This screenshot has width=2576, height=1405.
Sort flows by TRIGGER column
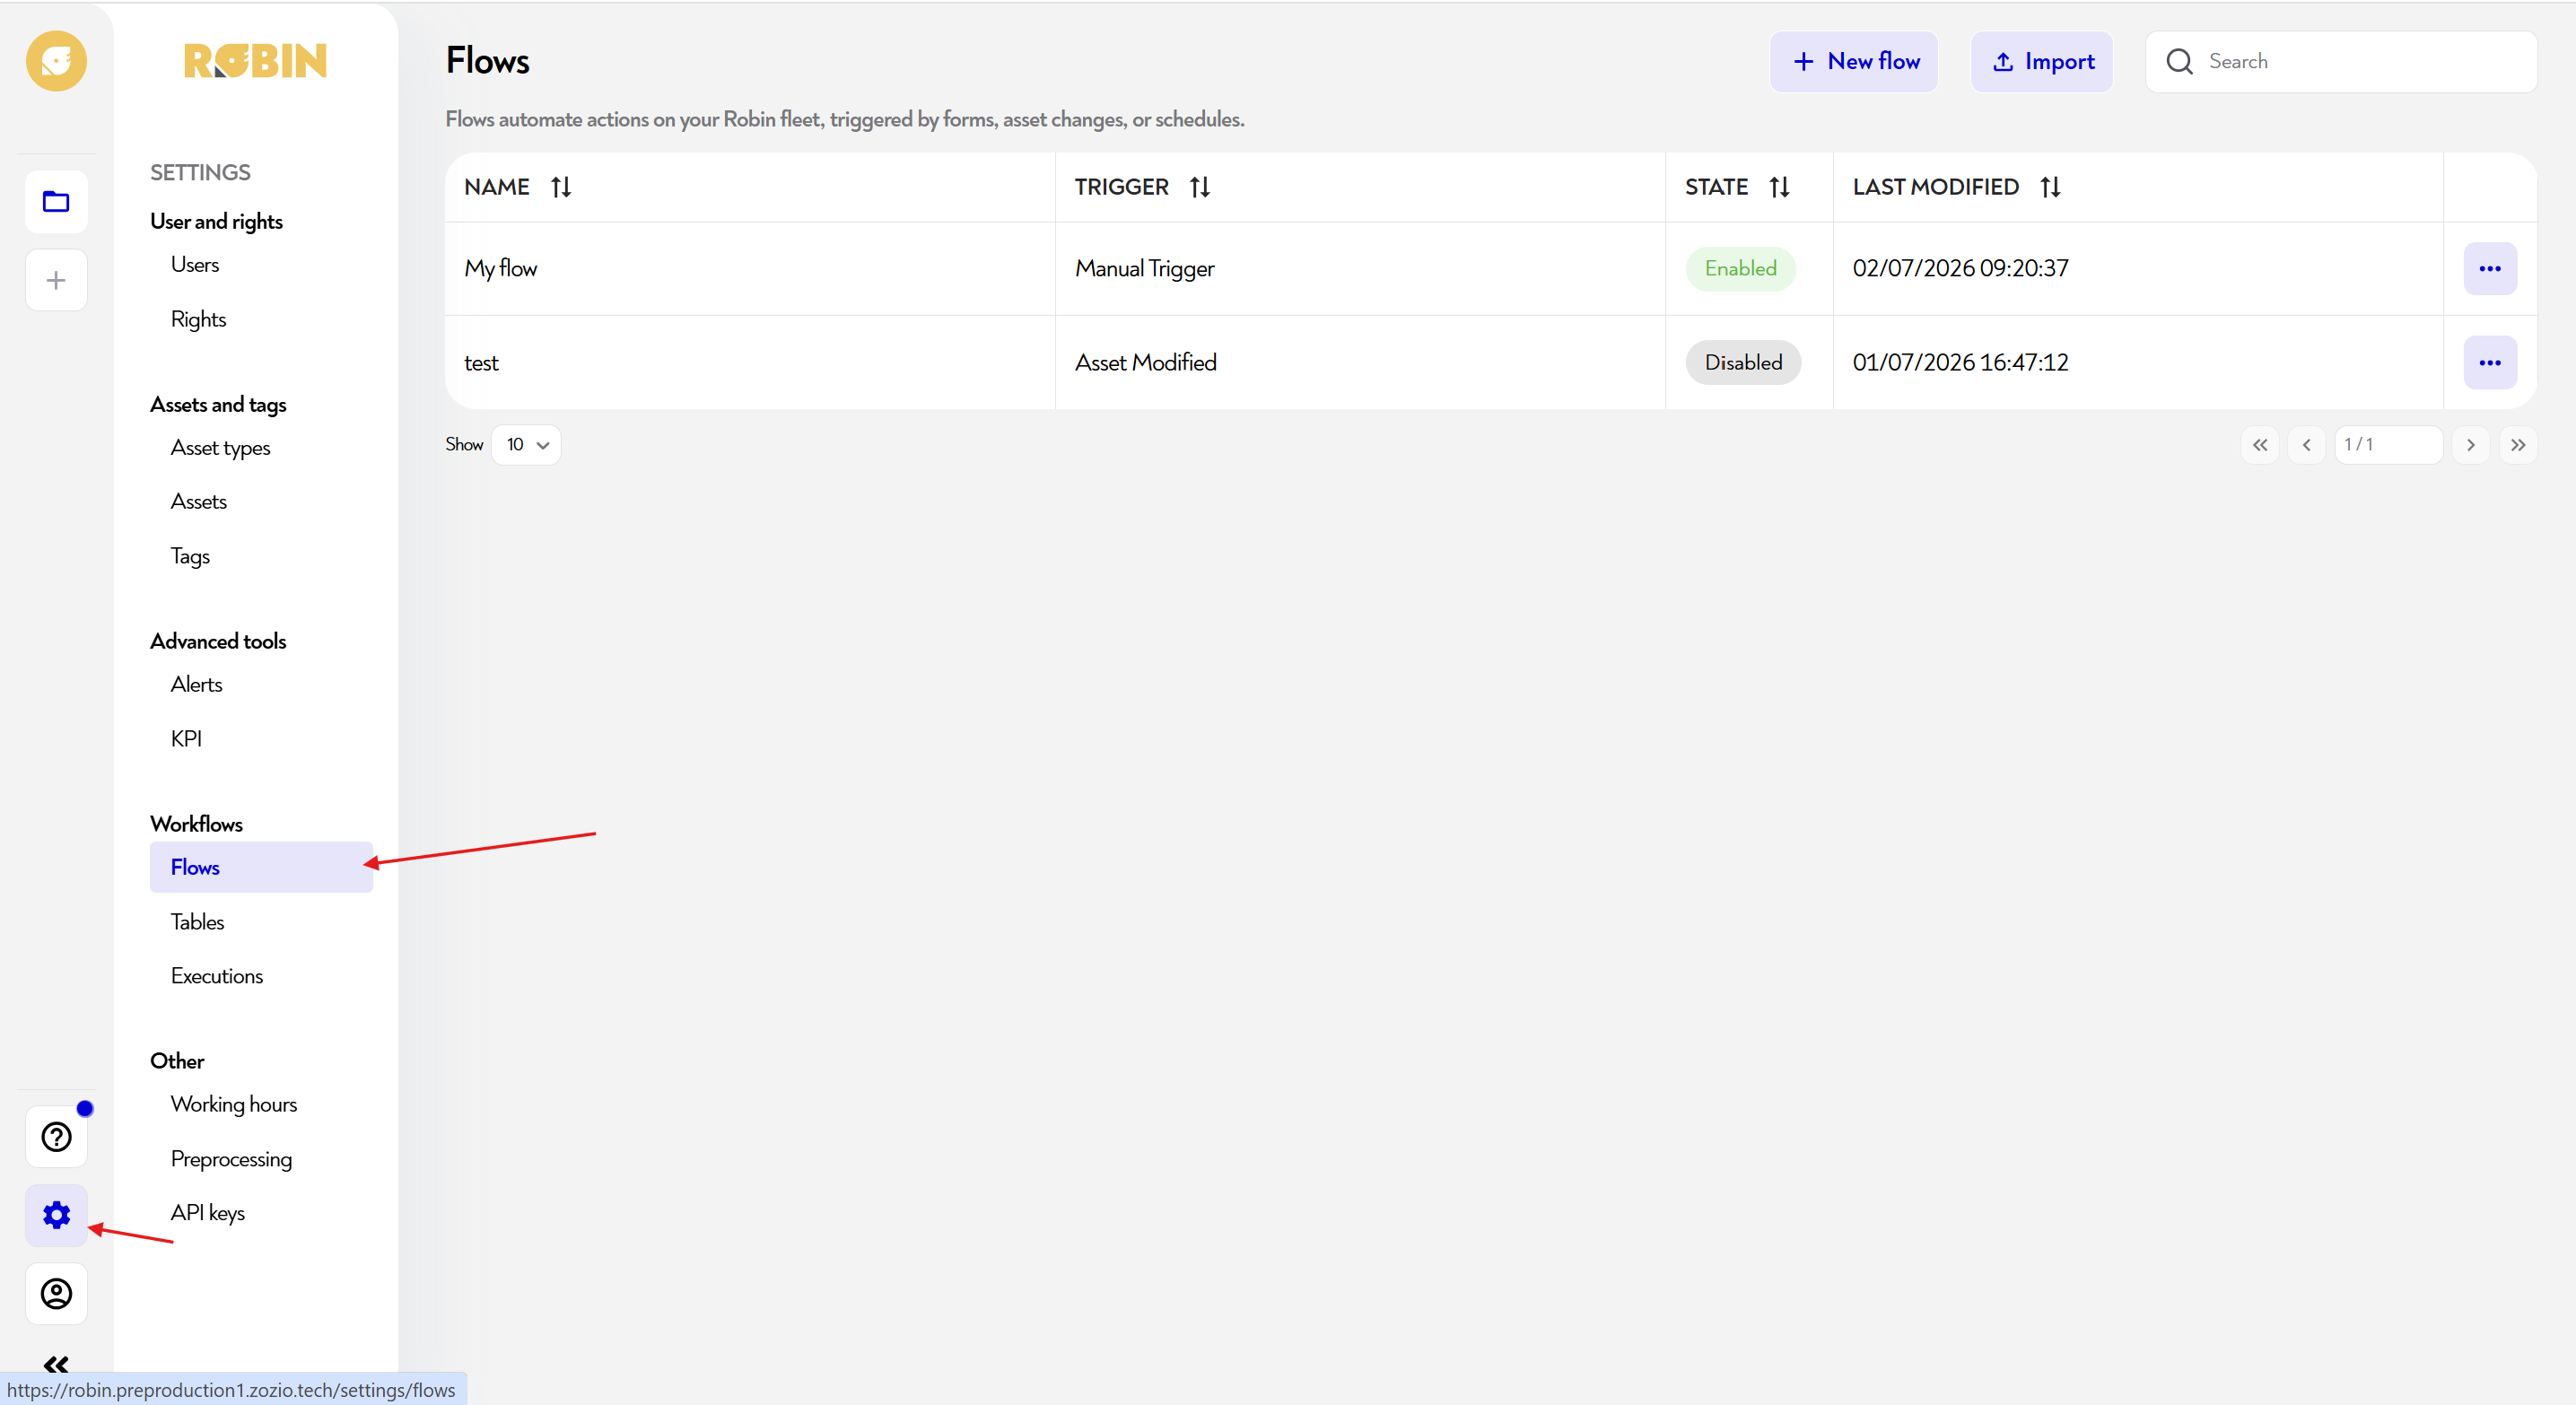(x=1200, y=187)
